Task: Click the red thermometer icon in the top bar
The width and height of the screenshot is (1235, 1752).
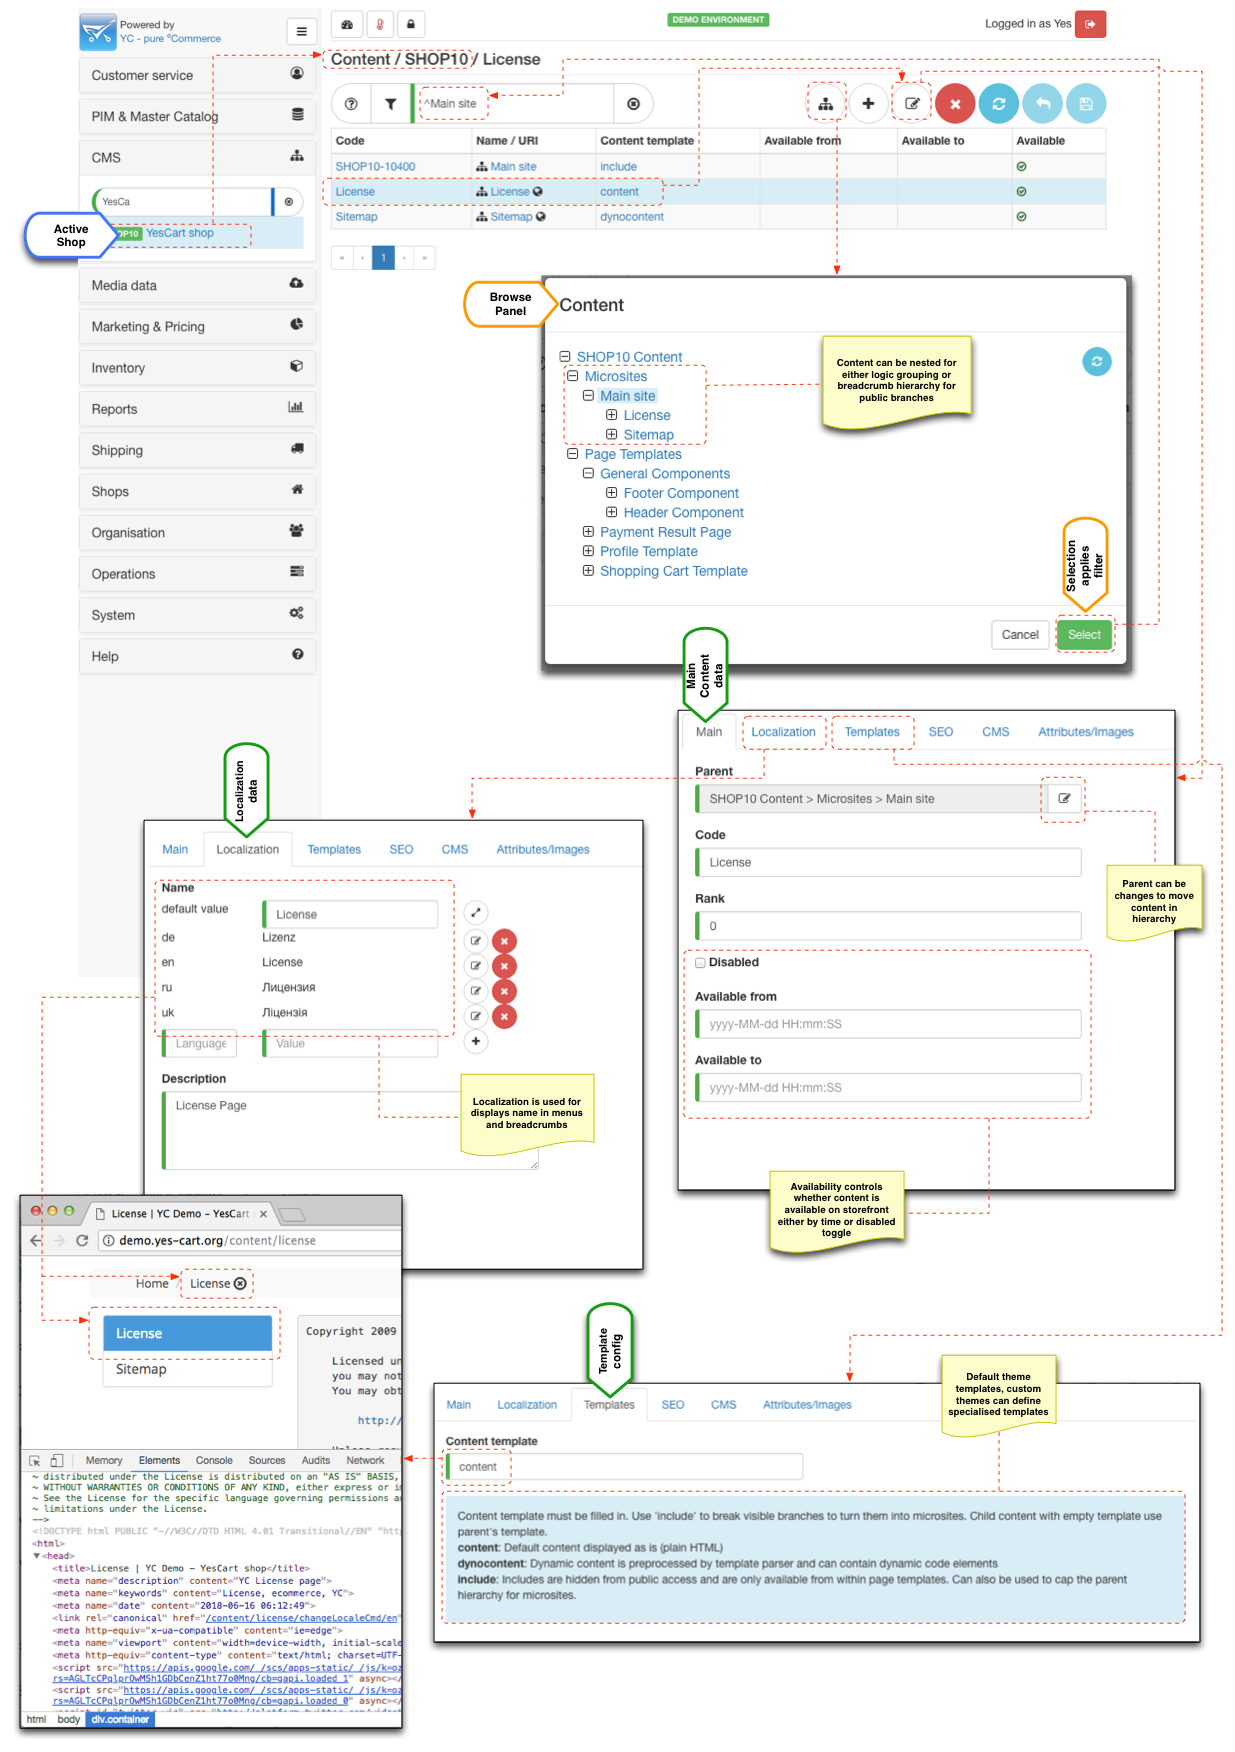Action: tap(379, 24)
